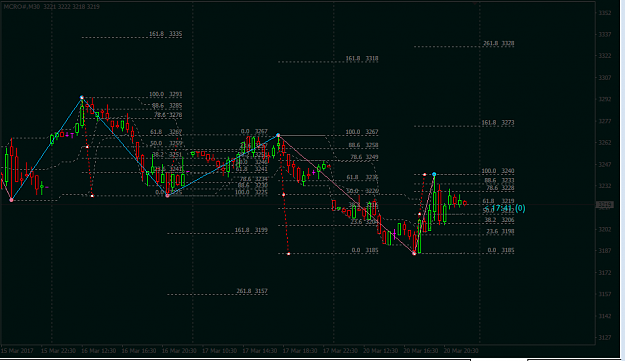Click the '17 Mar 14:30' time axis label
Image resolution: width=625 pixels, height=361 pixels.
point(259,351)
